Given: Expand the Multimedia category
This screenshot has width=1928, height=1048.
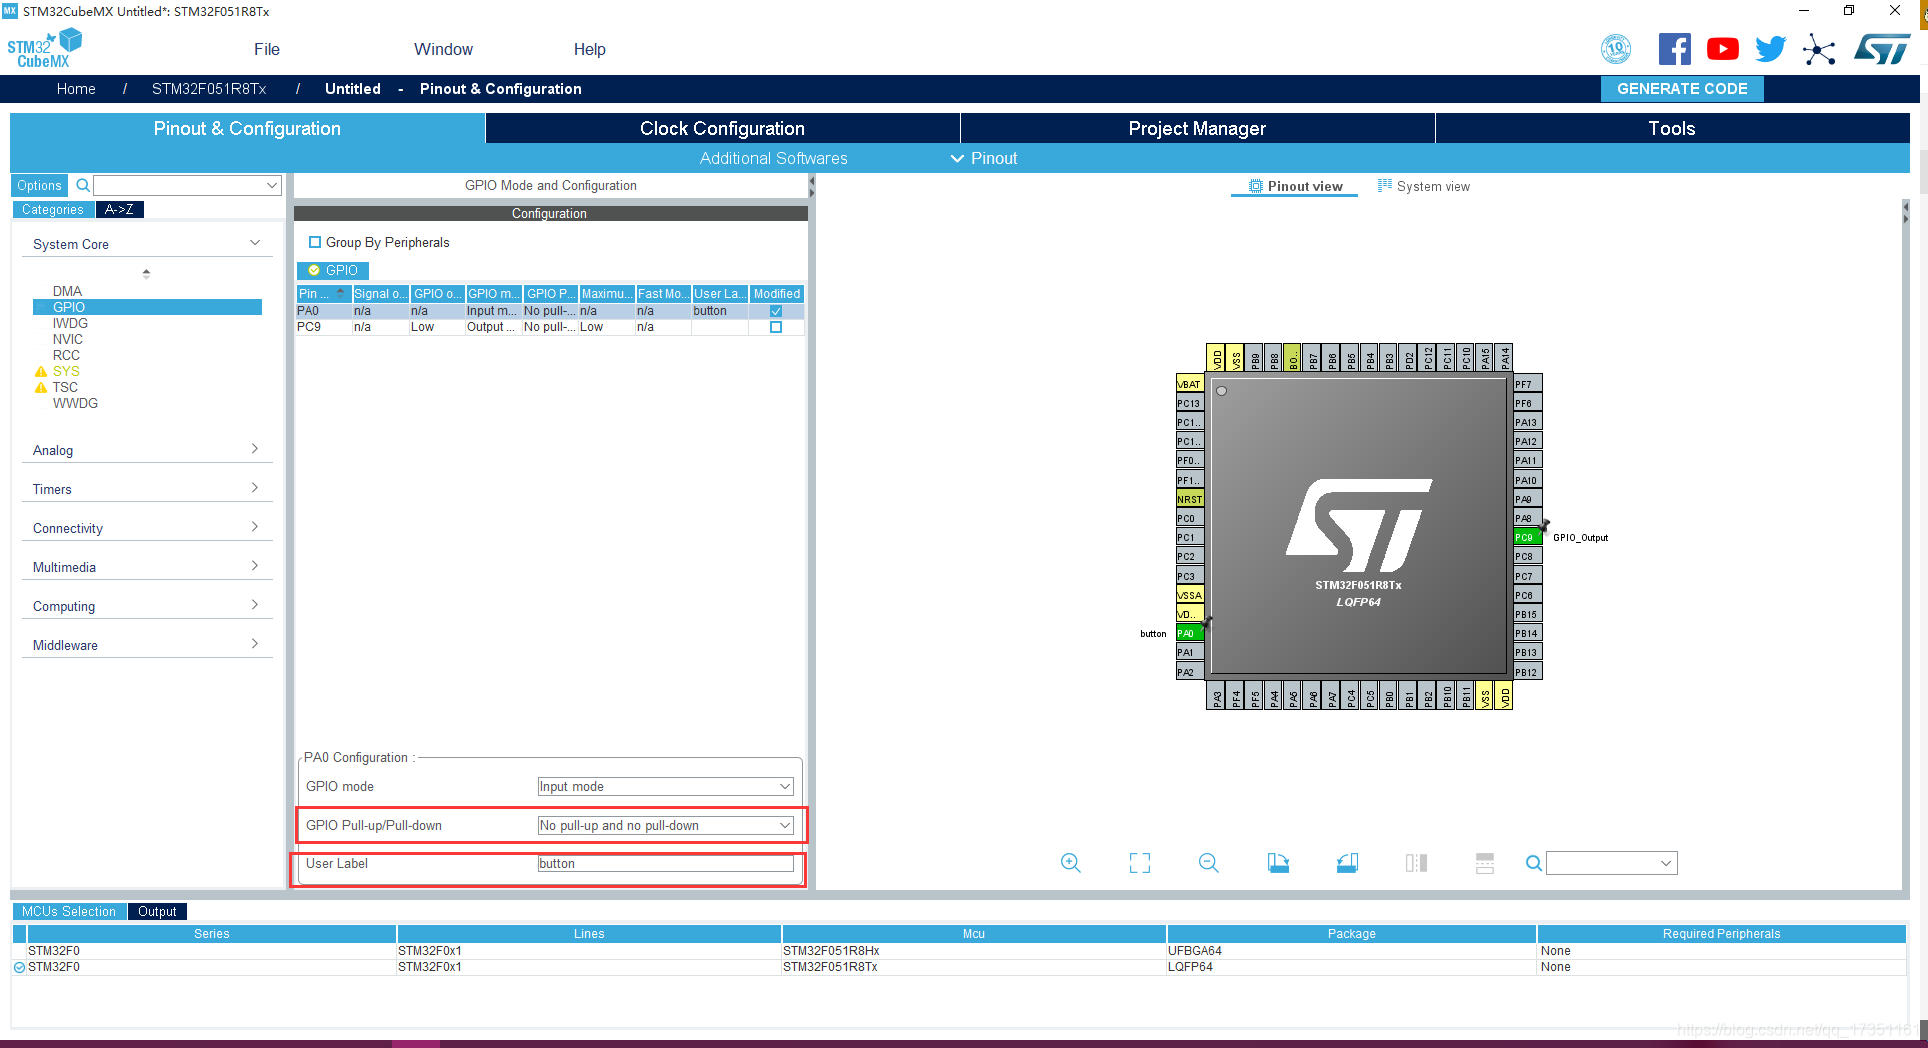Looking at the screenshot, I should click(x=254, y=566).
